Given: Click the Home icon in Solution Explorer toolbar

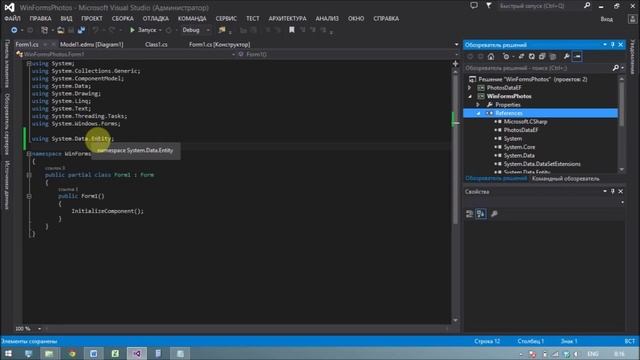Looking at the screenshot, I should pos(491,57).
